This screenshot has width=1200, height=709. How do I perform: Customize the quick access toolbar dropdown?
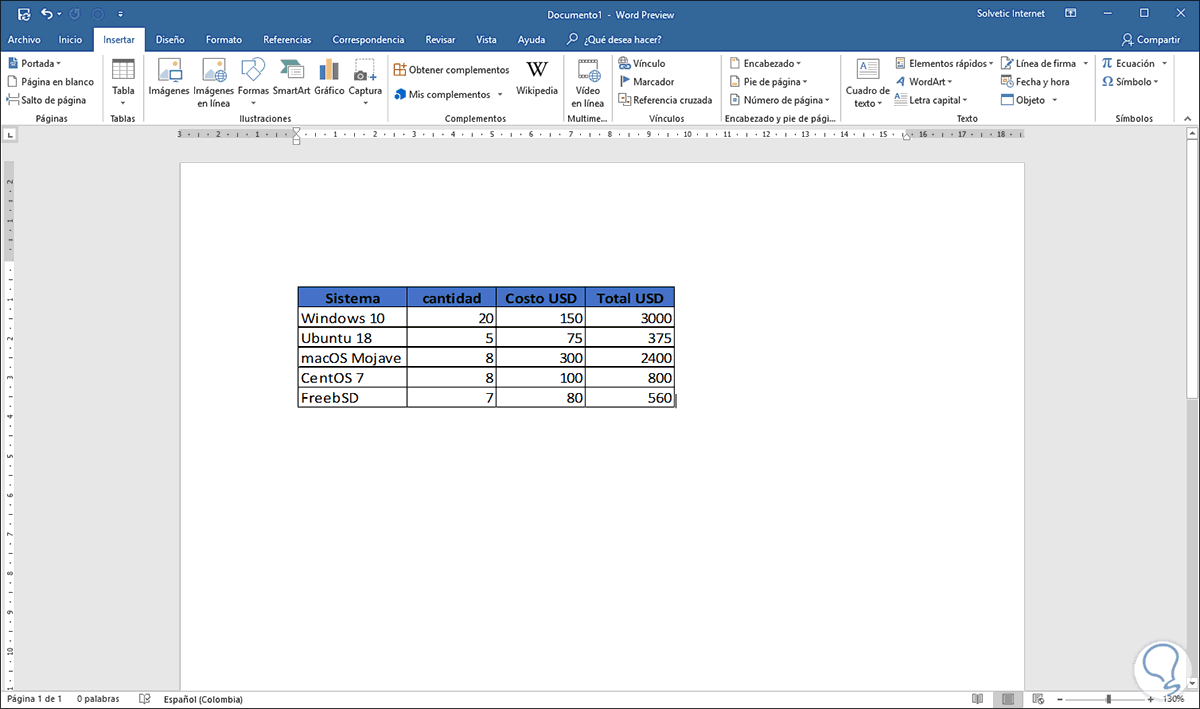pyautogui.click(x=121, y=15)
